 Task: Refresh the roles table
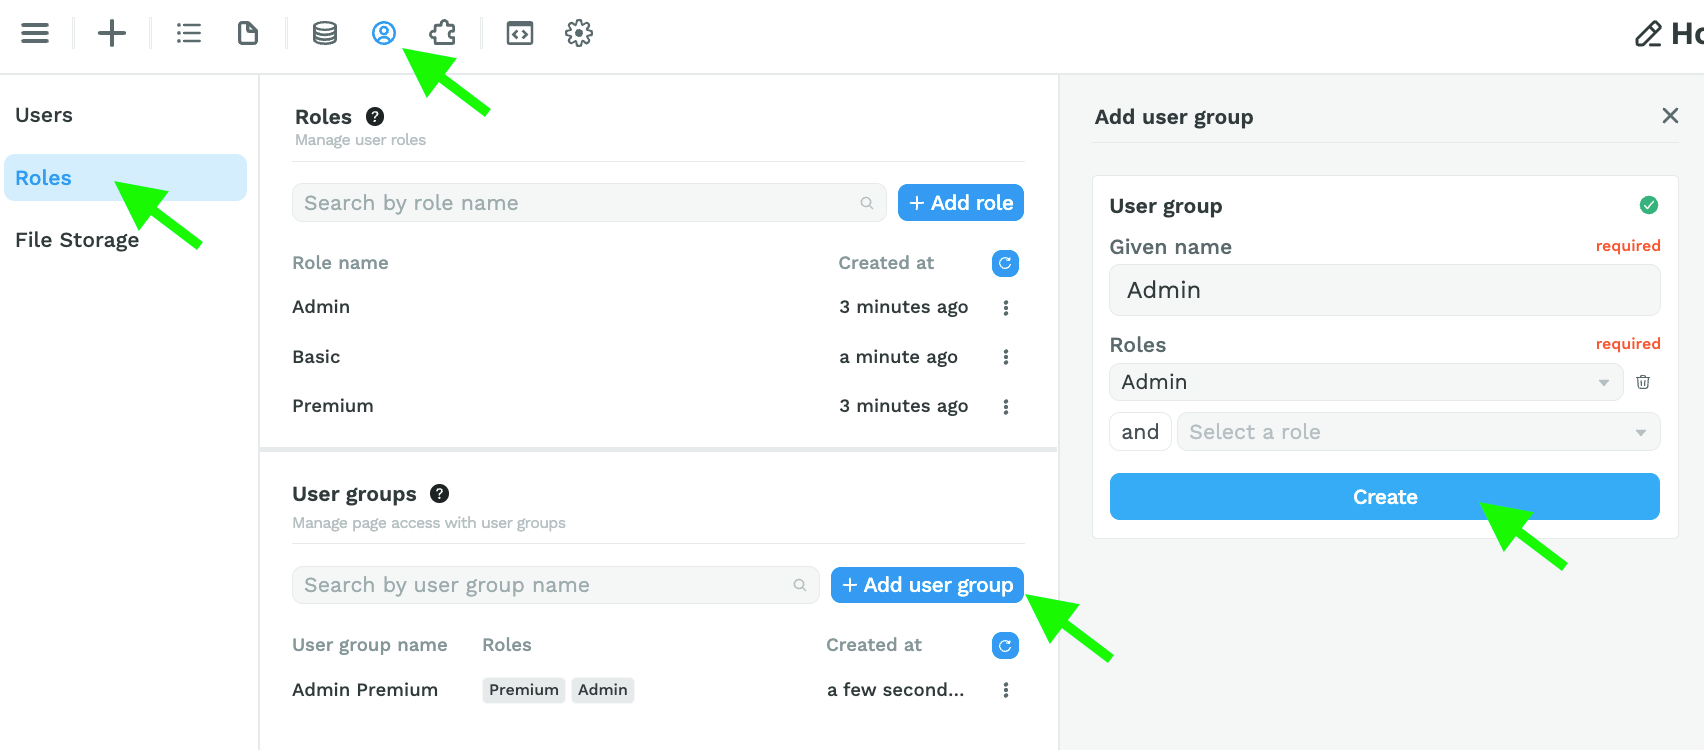[x=1005, y=263]
